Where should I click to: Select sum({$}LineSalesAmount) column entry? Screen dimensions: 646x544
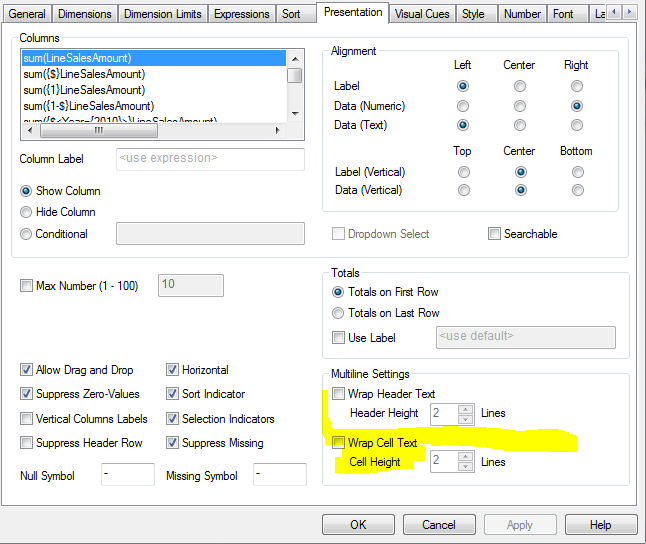[154, 74]
